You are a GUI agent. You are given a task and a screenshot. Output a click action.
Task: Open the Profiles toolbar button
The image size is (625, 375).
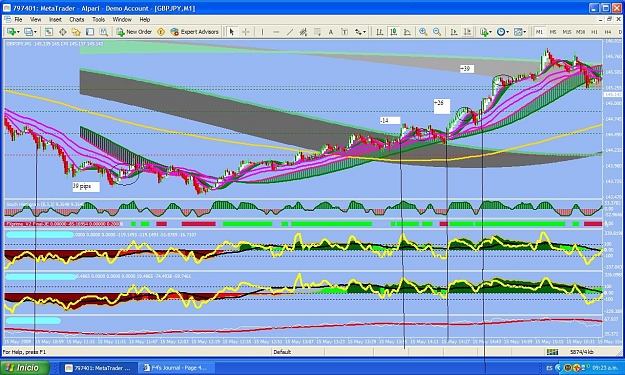point(28,32)
